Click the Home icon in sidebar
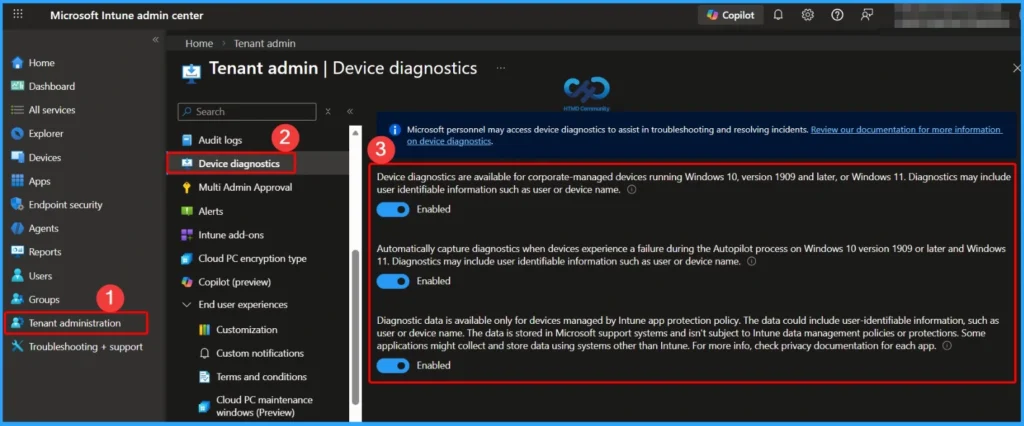 (x=18, y=63)
